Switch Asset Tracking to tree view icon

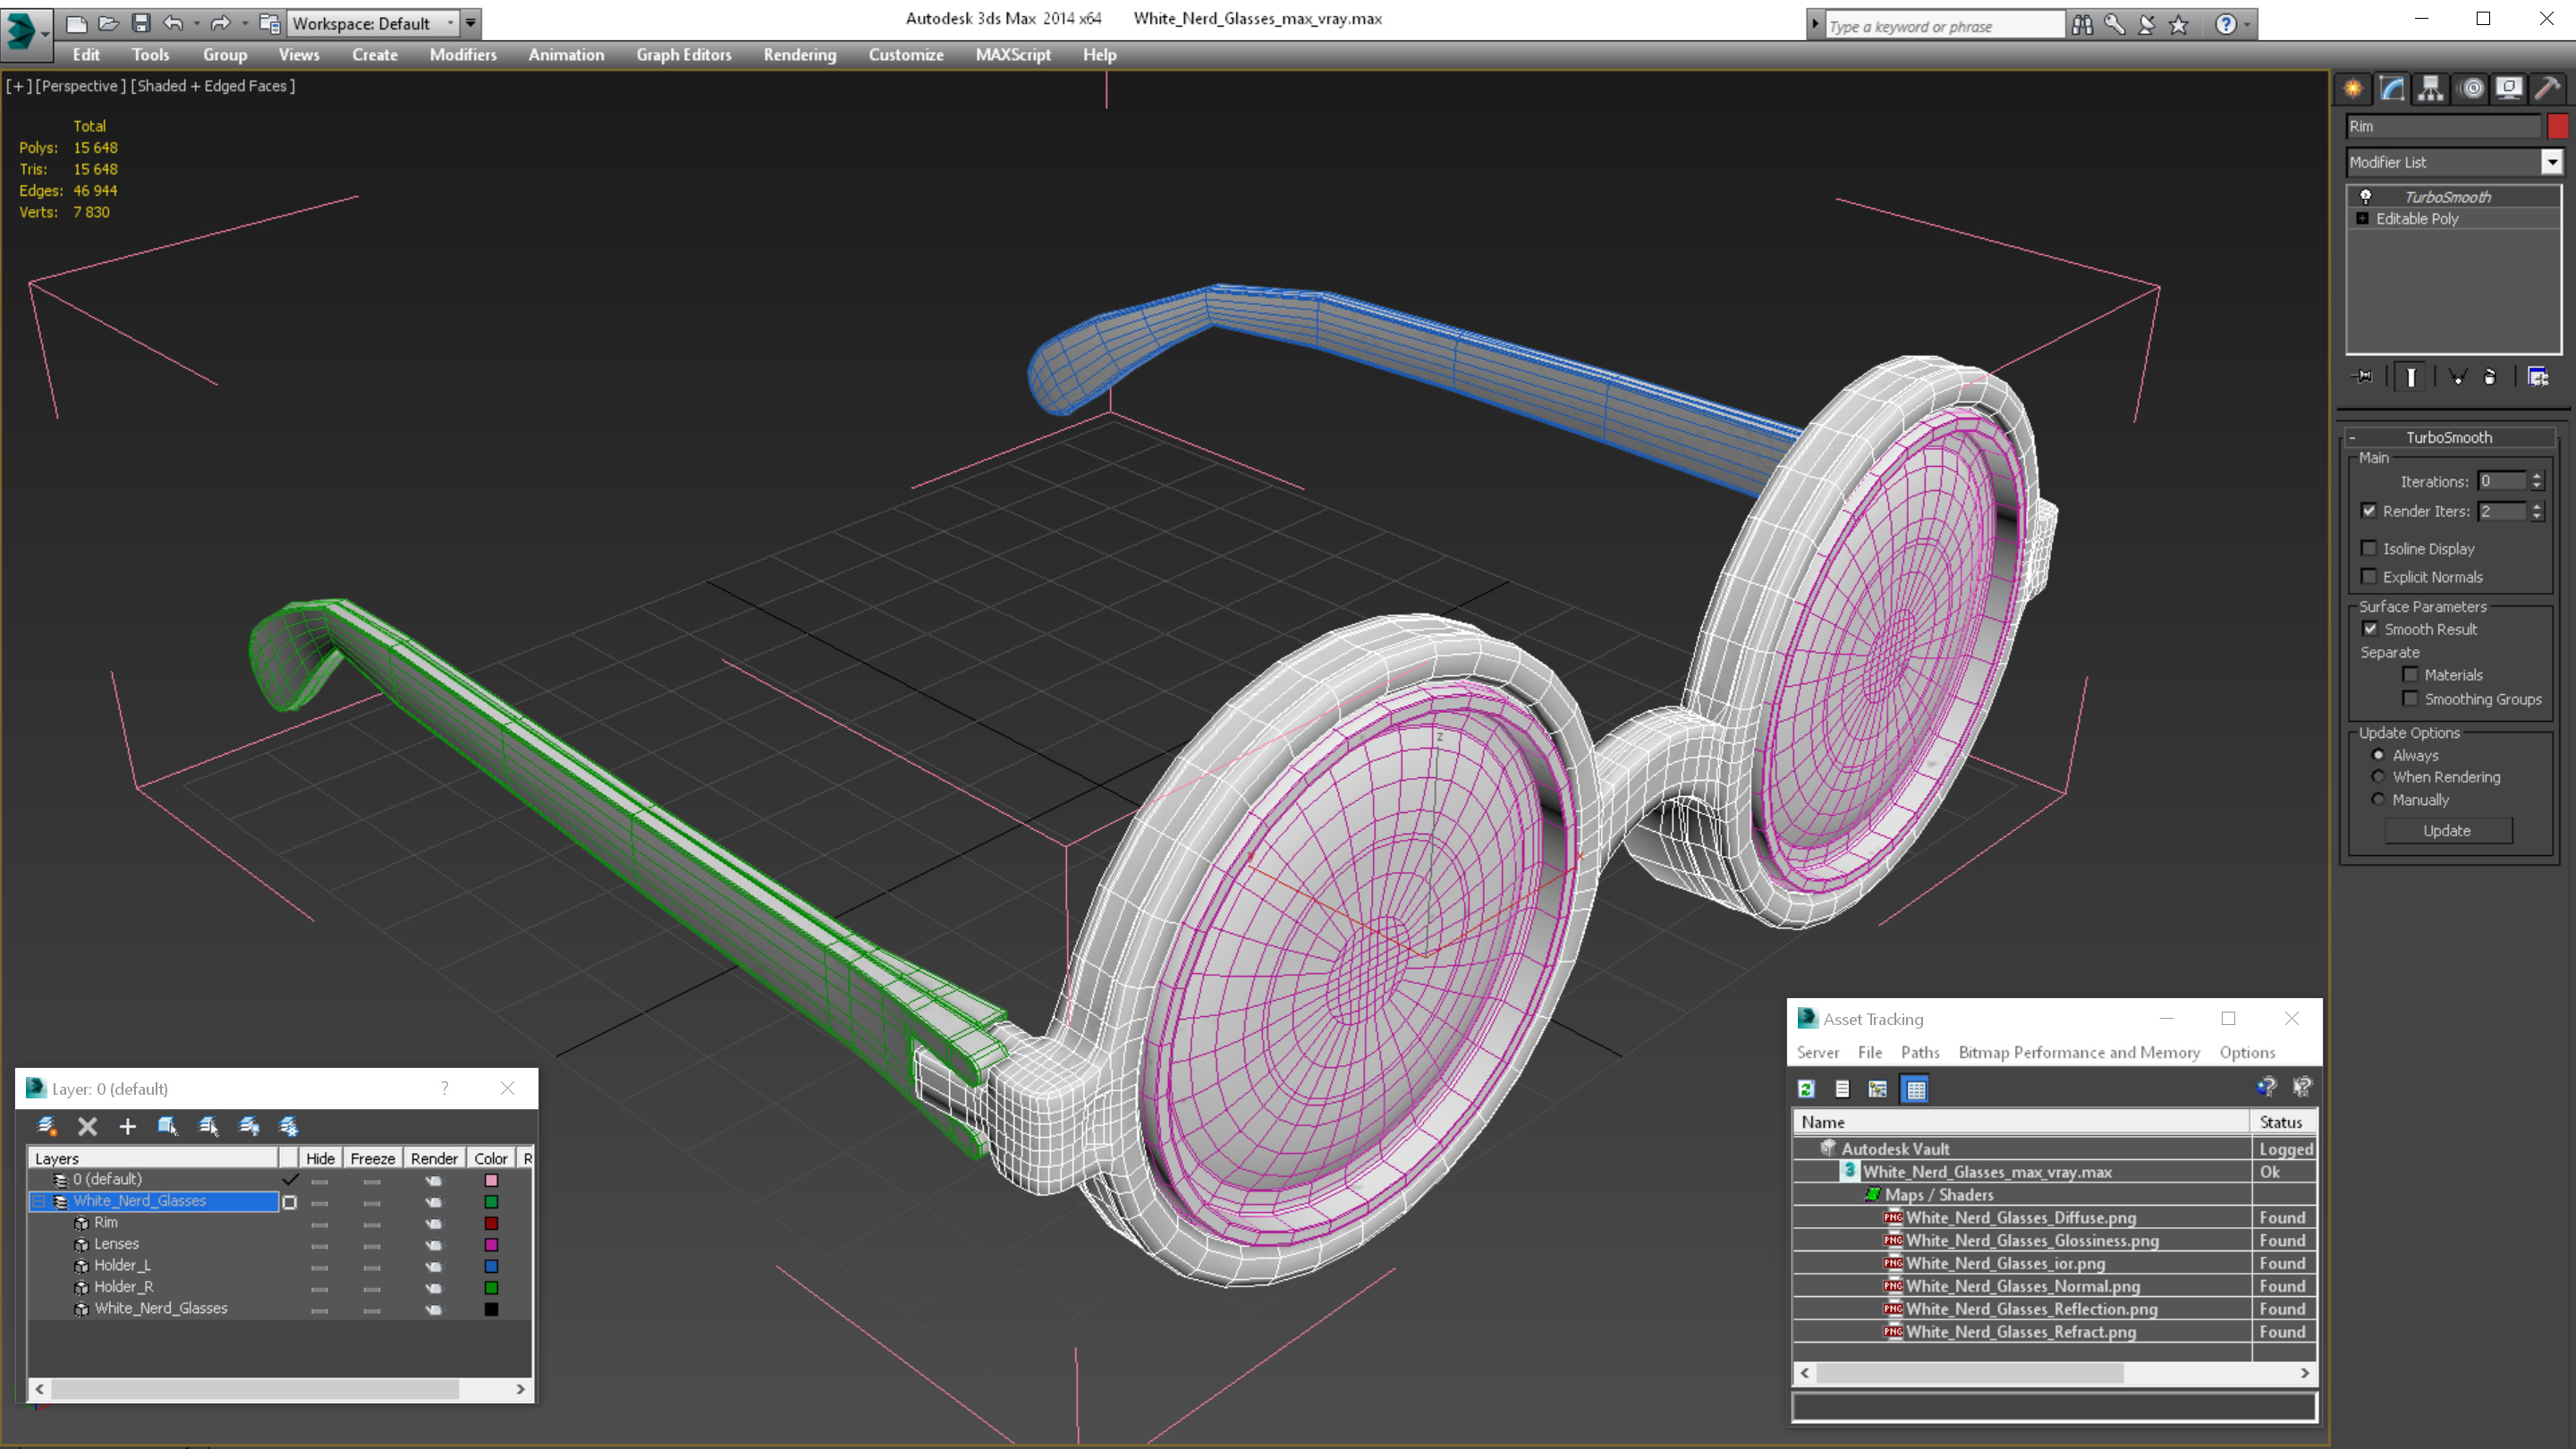pyautogui.click(x=1878, y=1089)
